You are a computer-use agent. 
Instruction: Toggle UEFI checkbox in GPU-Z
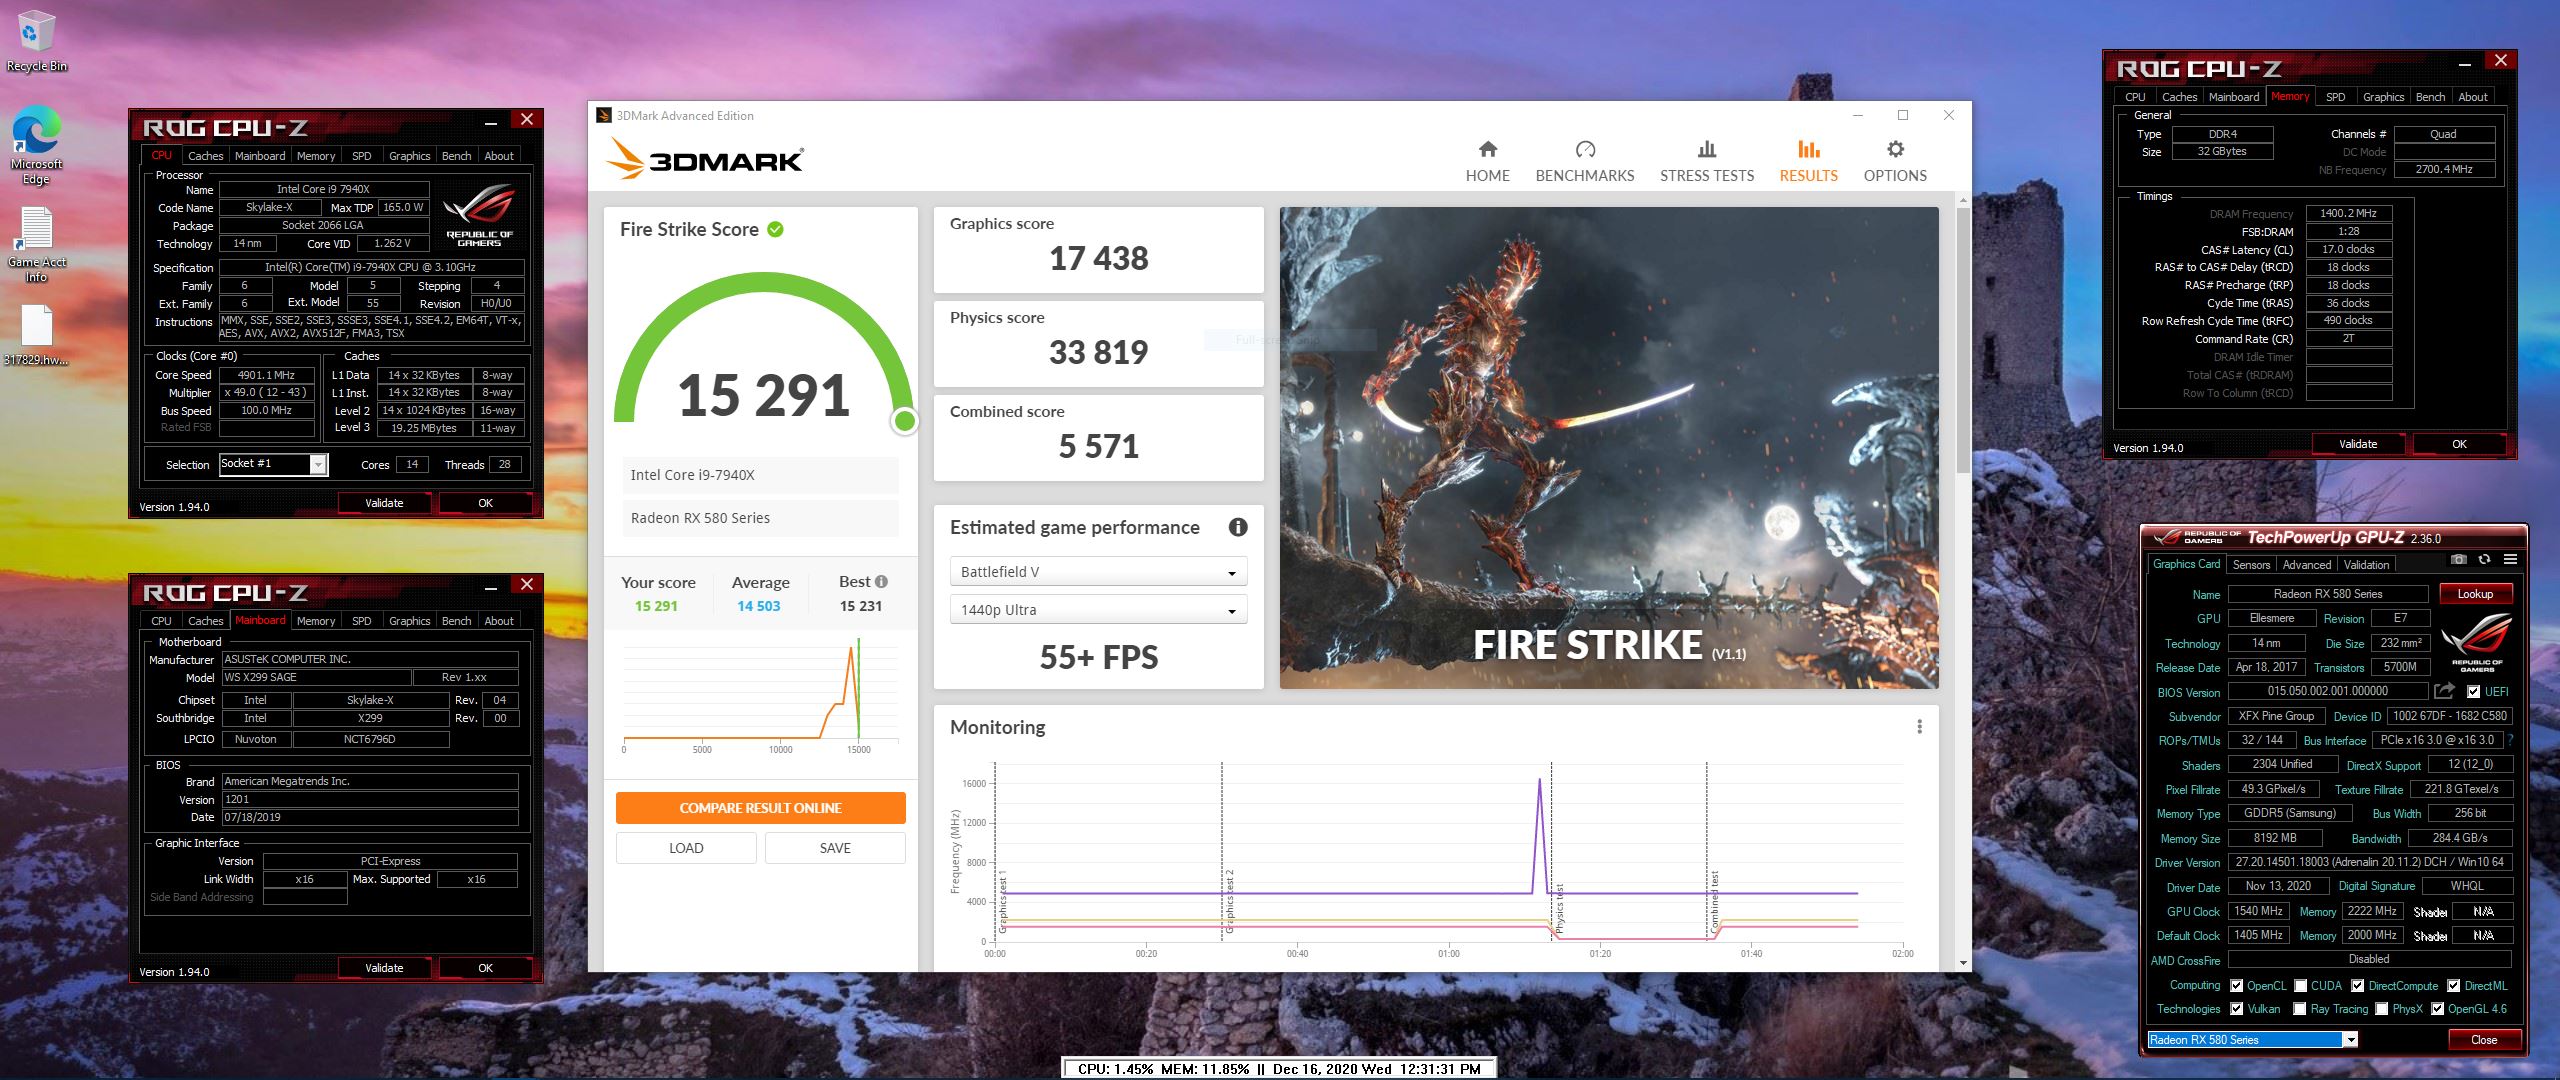[x=2473, y=692]
